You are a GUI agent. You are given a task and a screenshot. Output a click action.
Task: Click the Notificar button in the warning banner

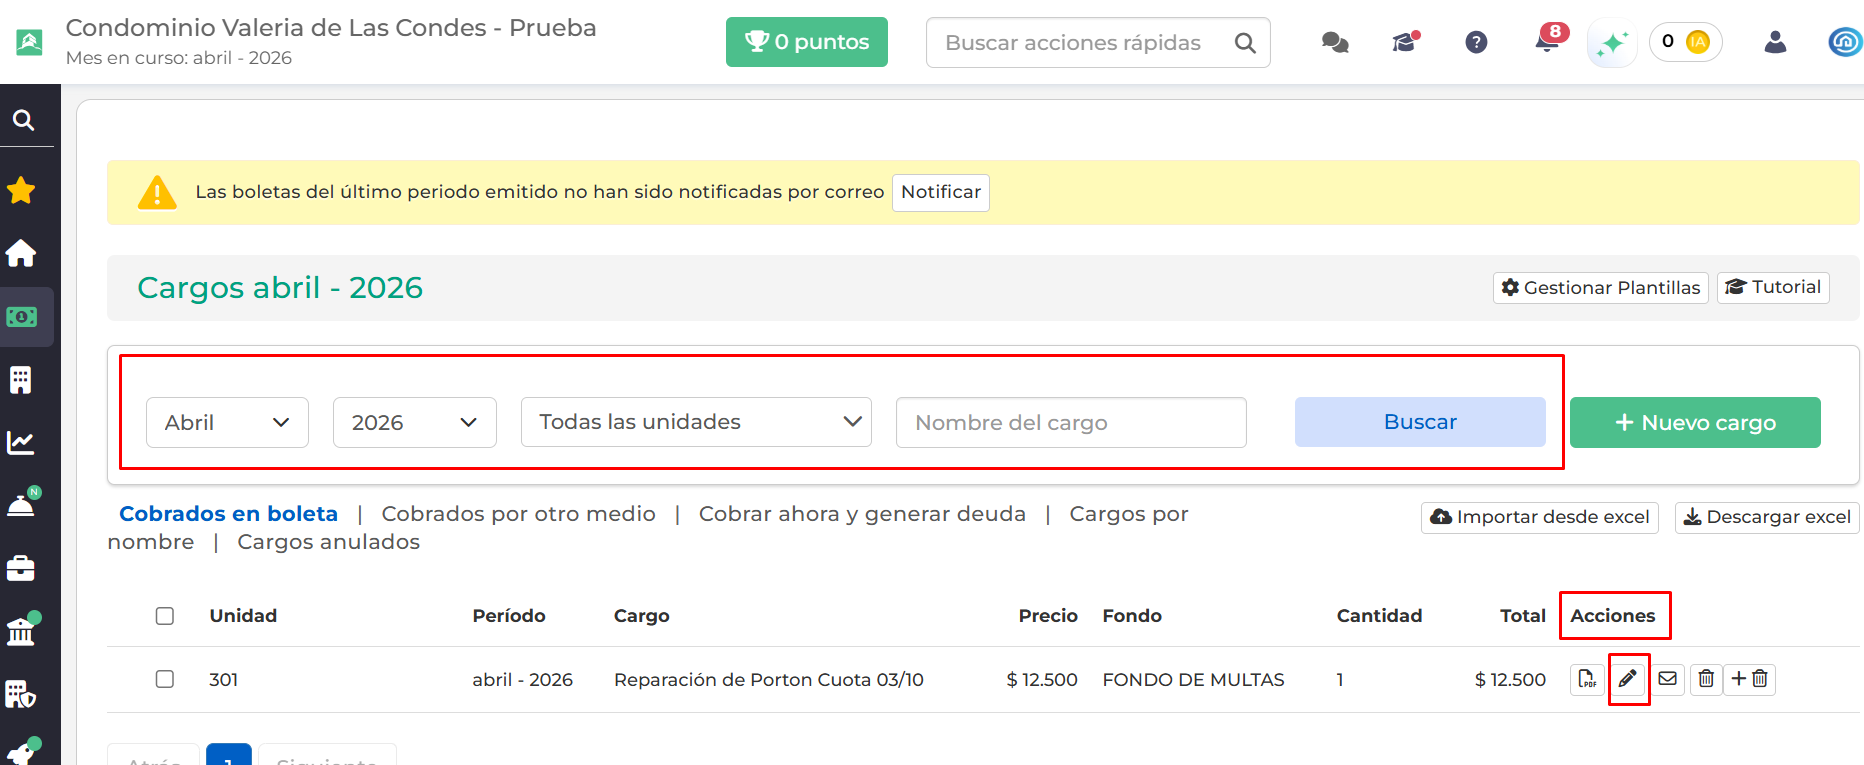(x=940, y=192)
